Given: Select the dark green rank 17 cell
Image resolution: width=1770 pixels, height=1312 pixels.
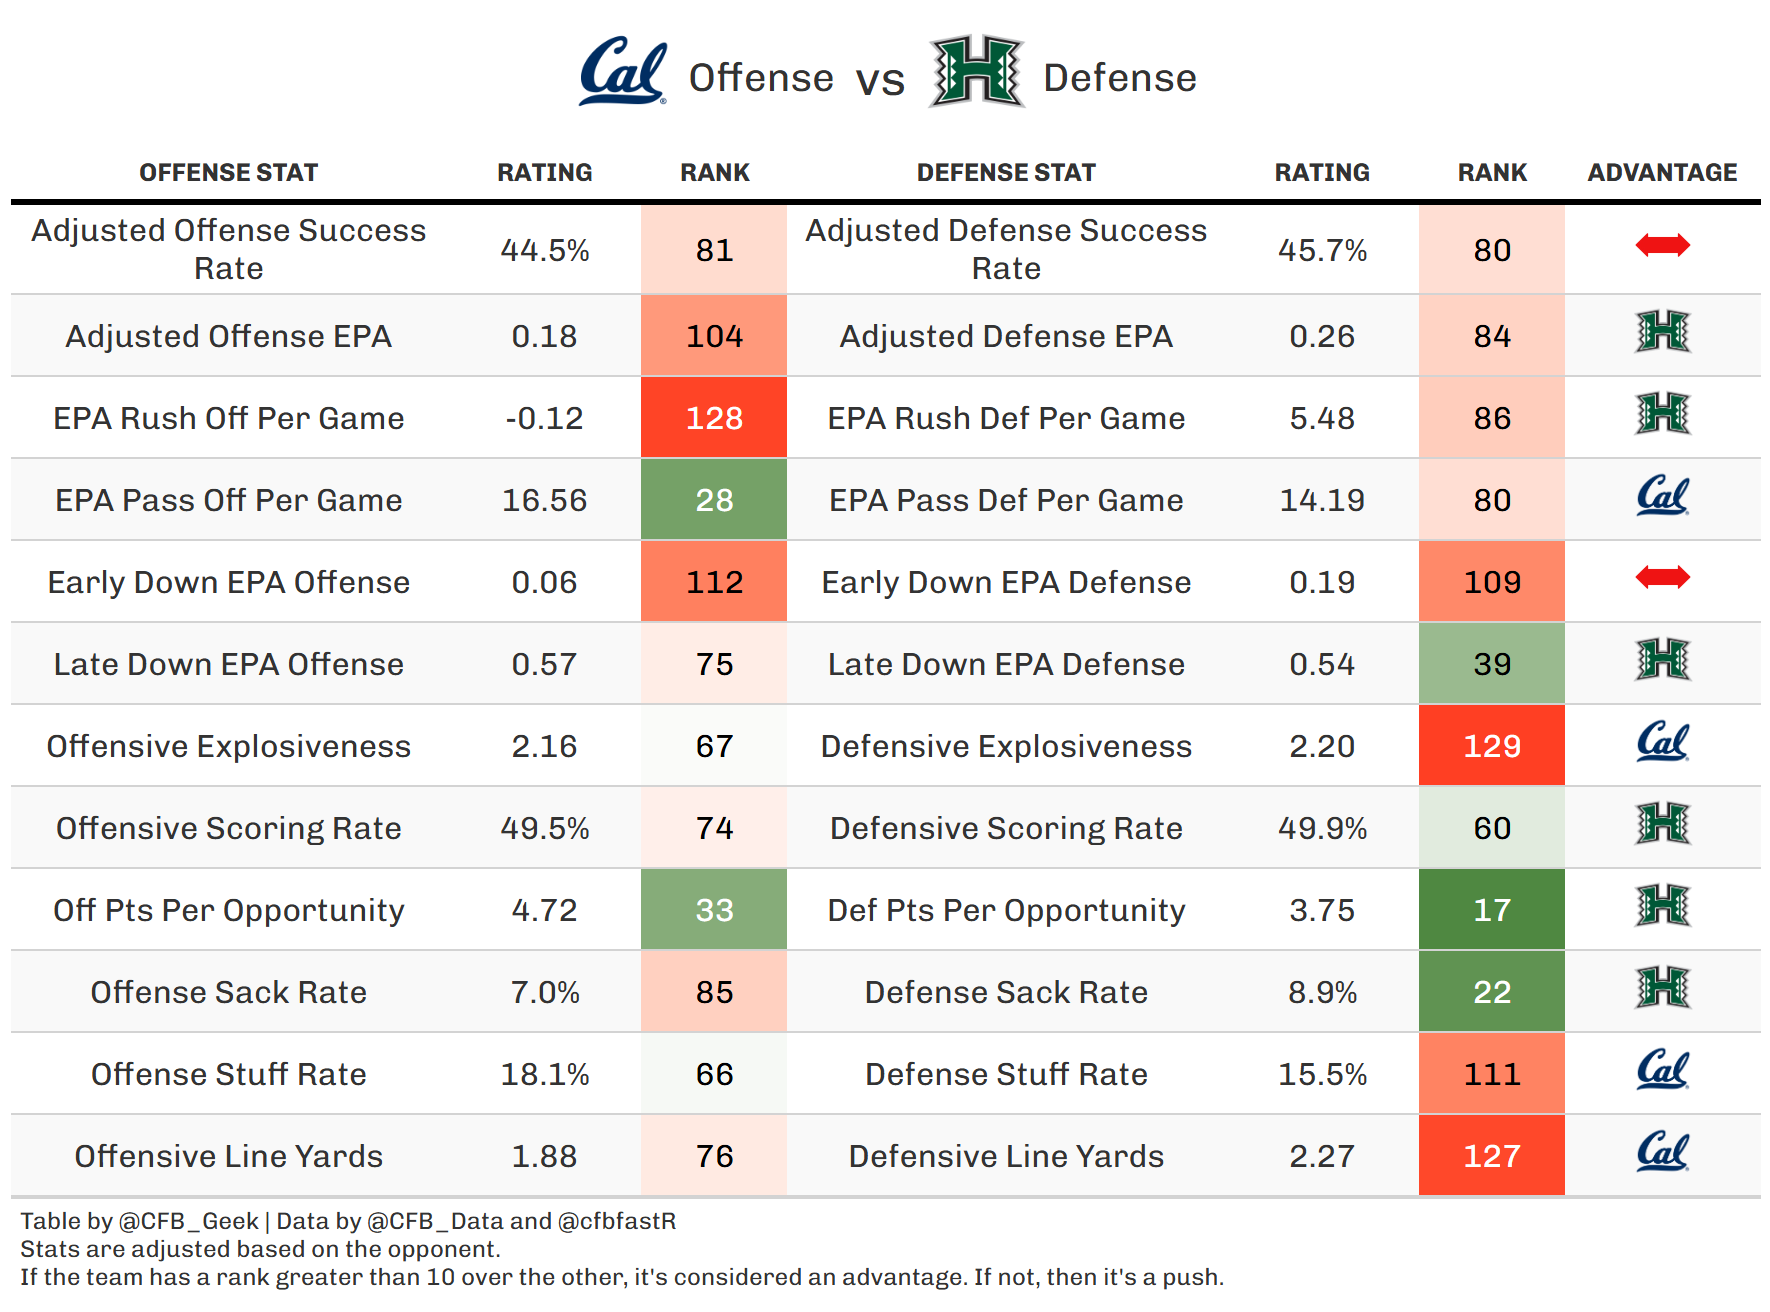Looking at the screenshot, I should (1491, 910).
